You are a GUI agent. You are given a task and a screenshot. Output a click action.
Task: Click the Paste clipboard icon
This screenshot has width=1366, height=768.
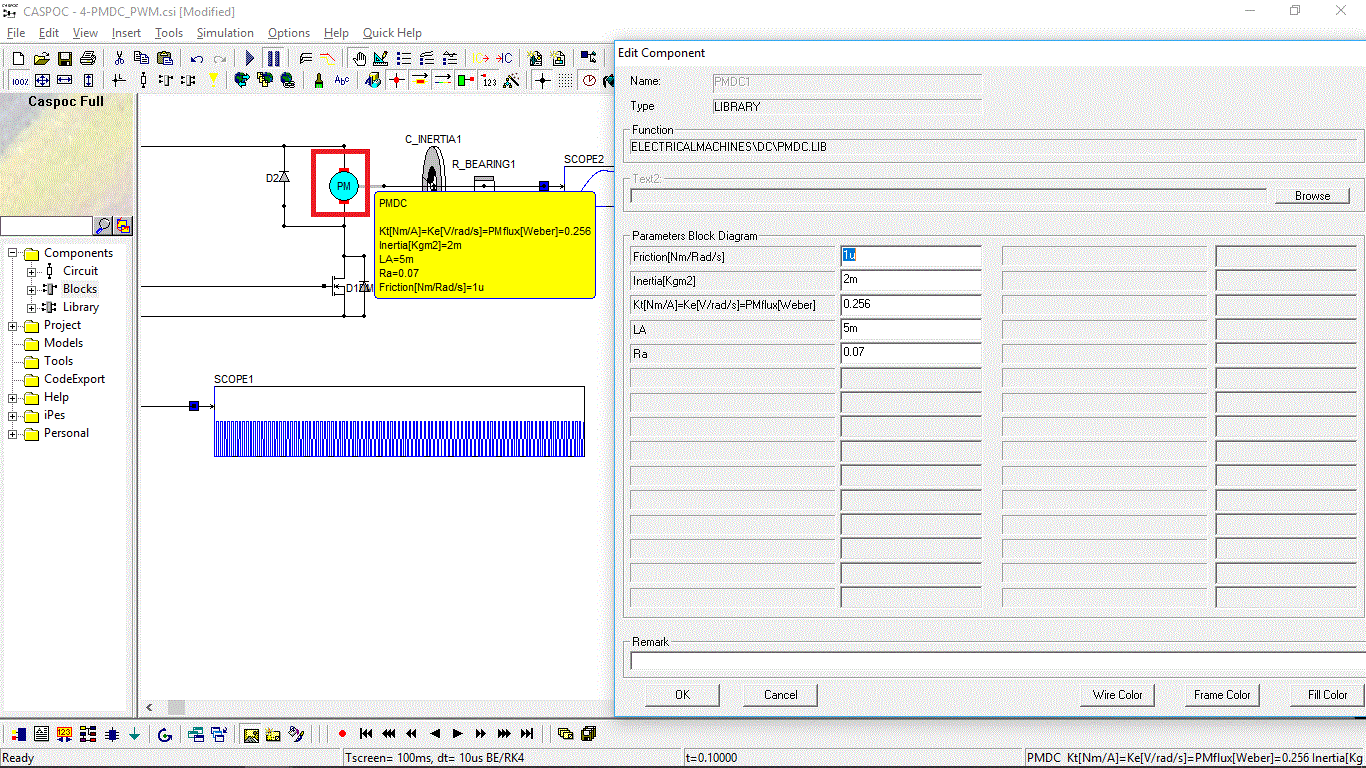click(x=165, y=58)
